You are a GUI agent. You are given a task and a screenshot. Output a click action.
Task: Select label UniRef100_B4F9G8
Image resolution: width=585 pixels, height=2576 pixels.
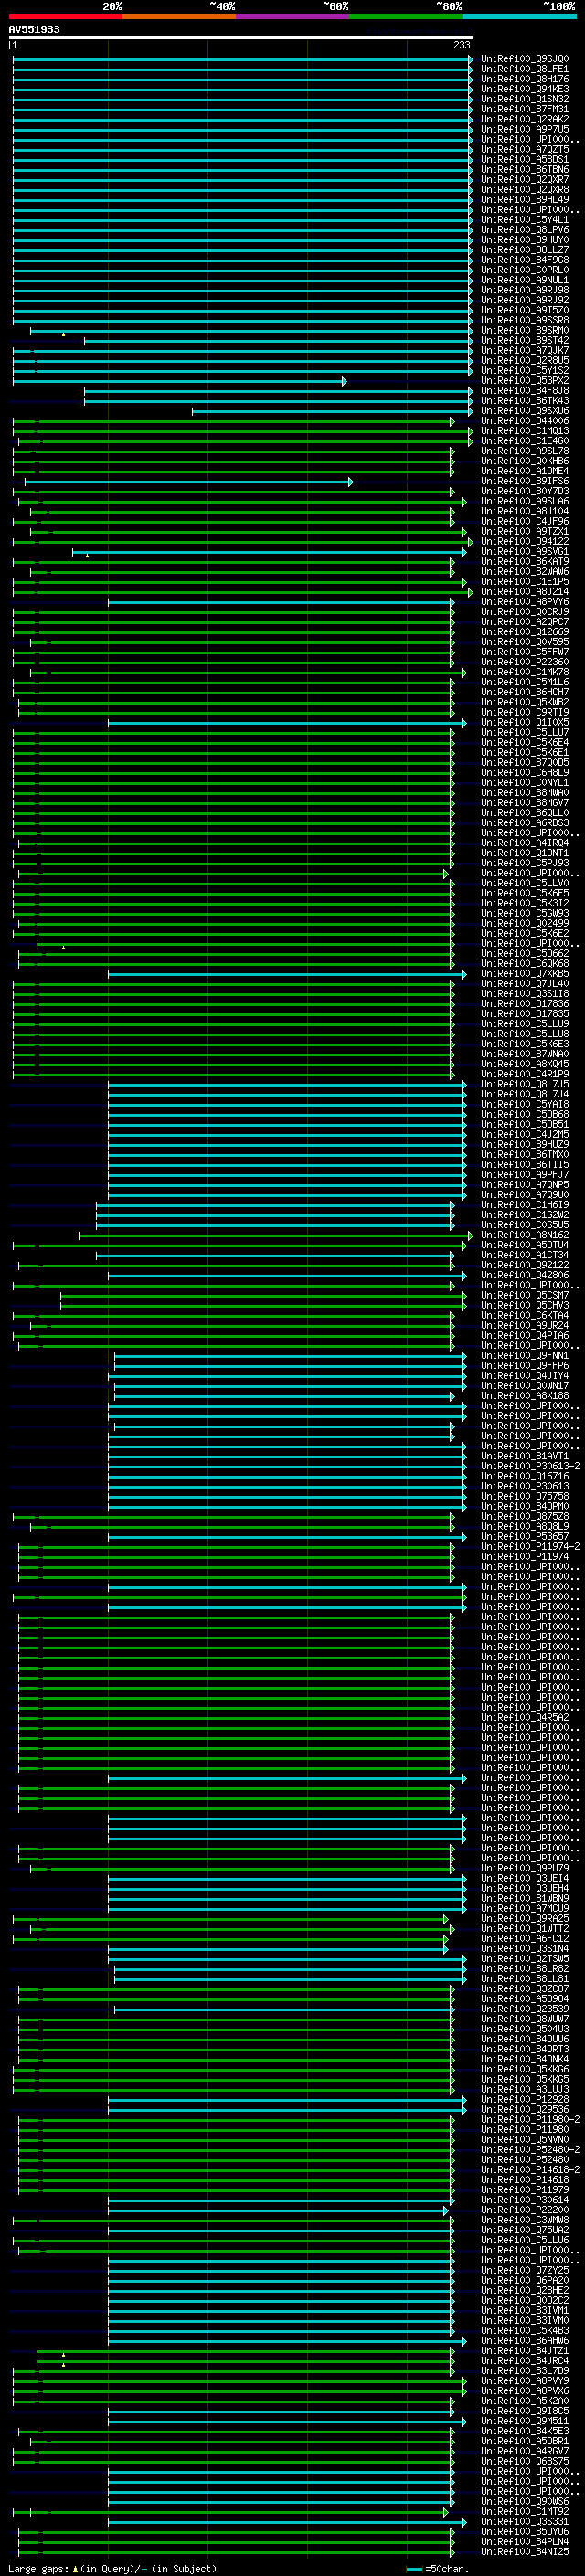point(525,260)
